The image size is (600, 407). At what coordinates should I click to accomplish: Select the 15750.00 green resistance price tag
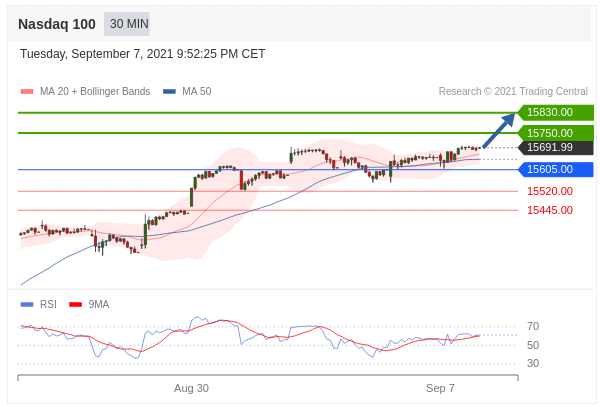click(555, 133)
